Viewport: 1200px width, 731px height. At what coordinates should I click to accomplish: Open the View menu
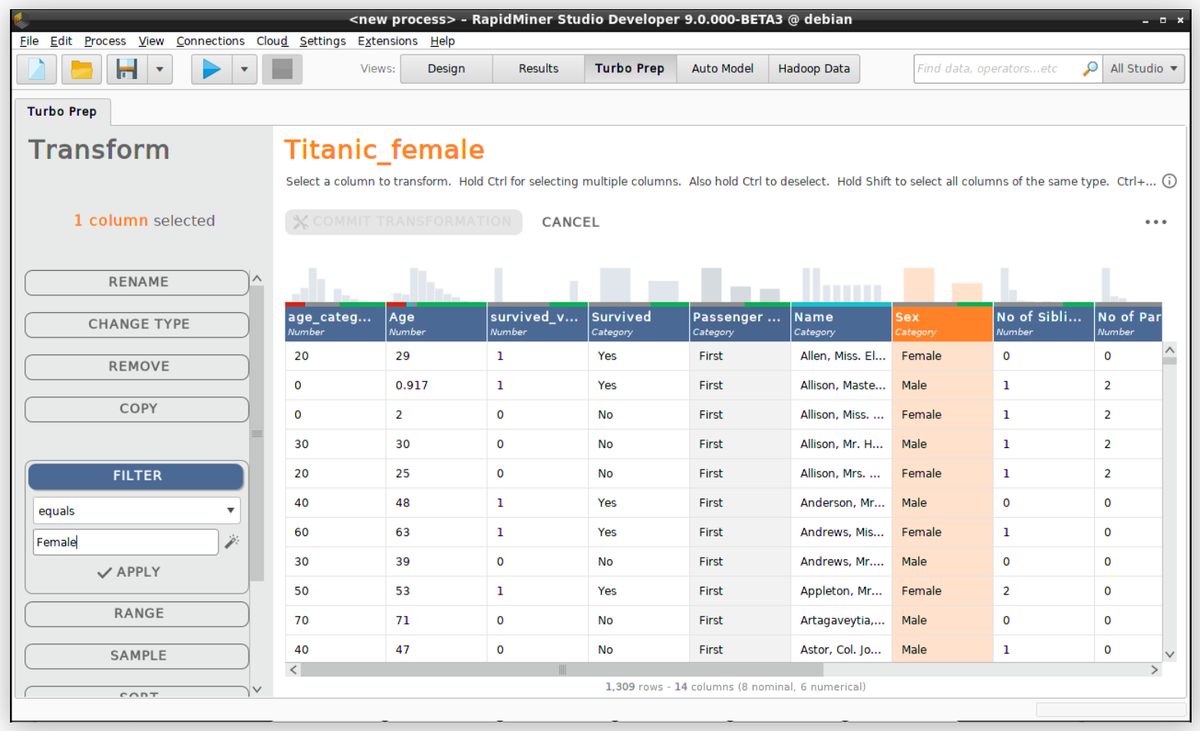(x=151, y=41)
